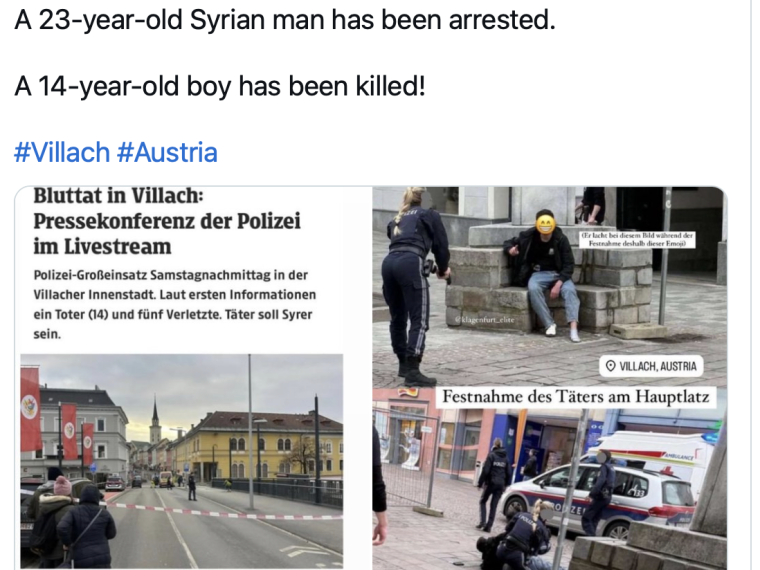The width and height of the screenshot is (760, 570).
Task: Open the bottom photo showing police car
Action: tap(550, 479)
